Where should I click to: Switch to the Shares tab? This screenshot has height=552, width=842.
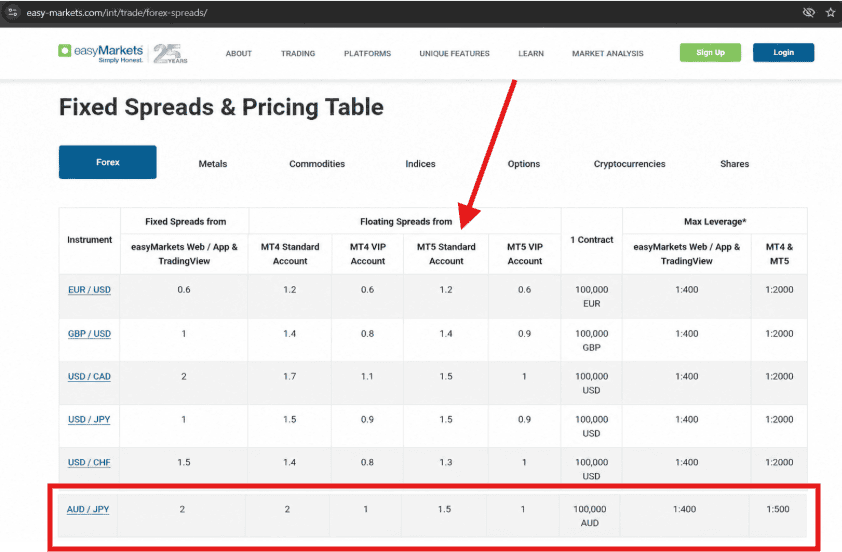734,164
